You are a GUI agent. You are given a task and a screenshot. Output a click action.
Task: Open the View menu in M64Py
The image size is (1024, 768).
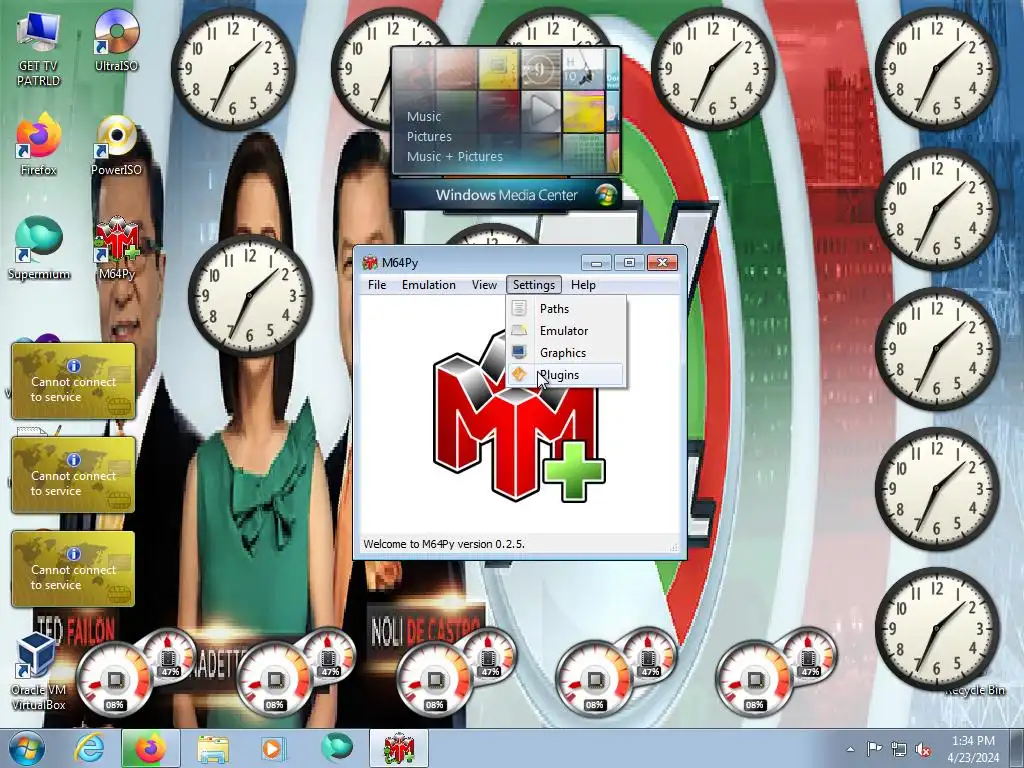tap(484, 285)
